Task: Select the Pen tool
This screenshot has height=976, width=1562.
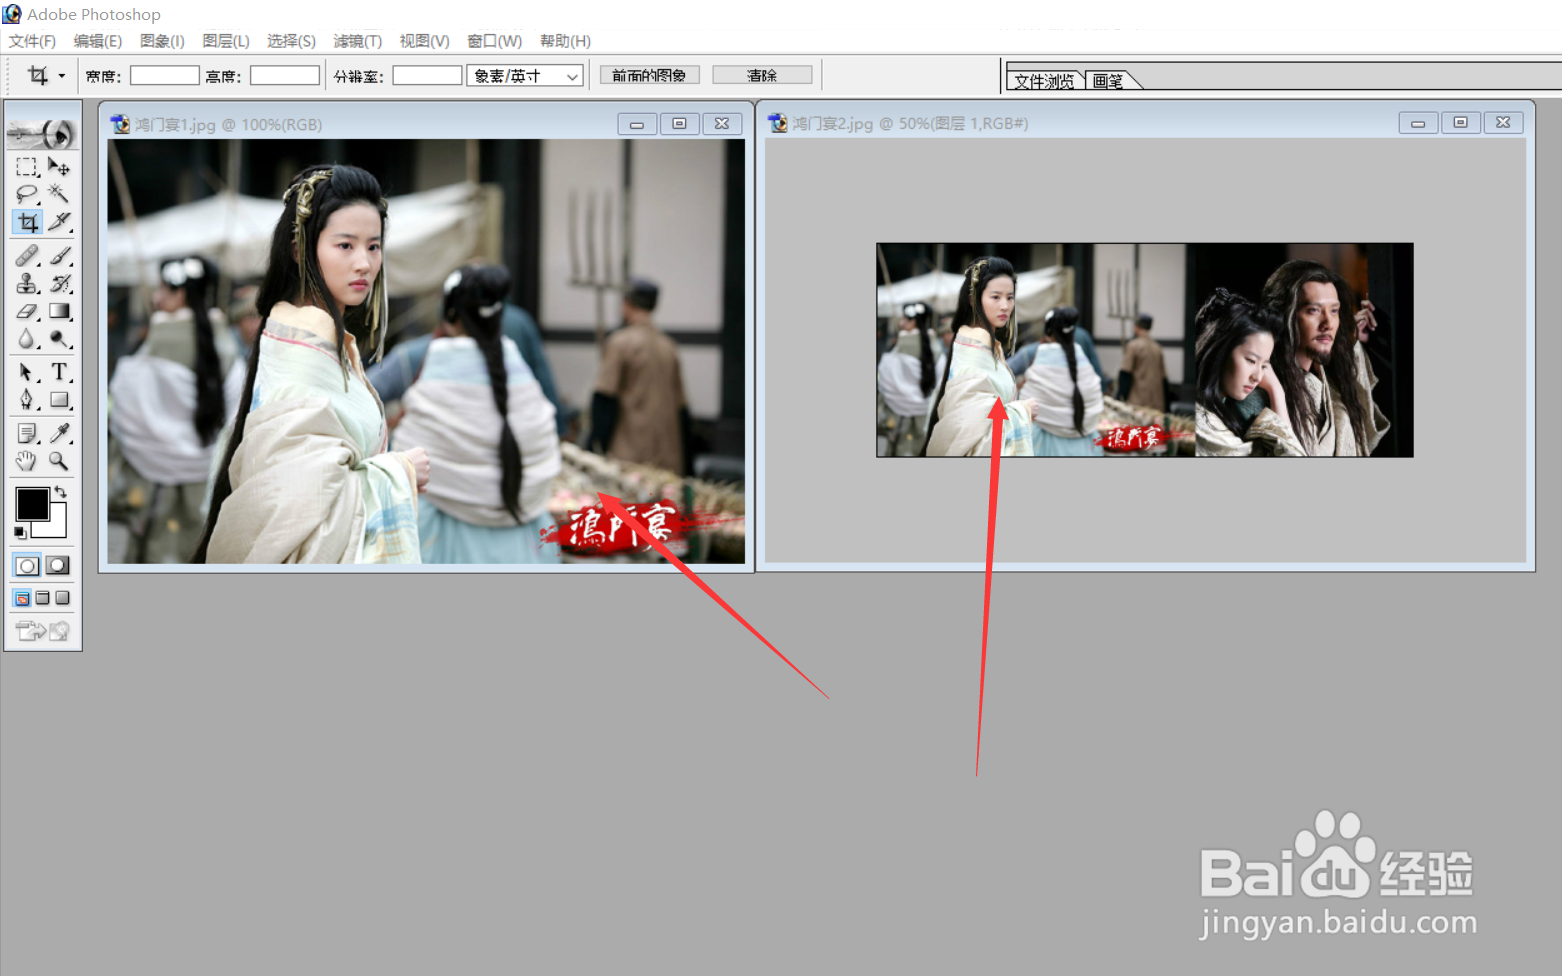Action: (27, 401)
